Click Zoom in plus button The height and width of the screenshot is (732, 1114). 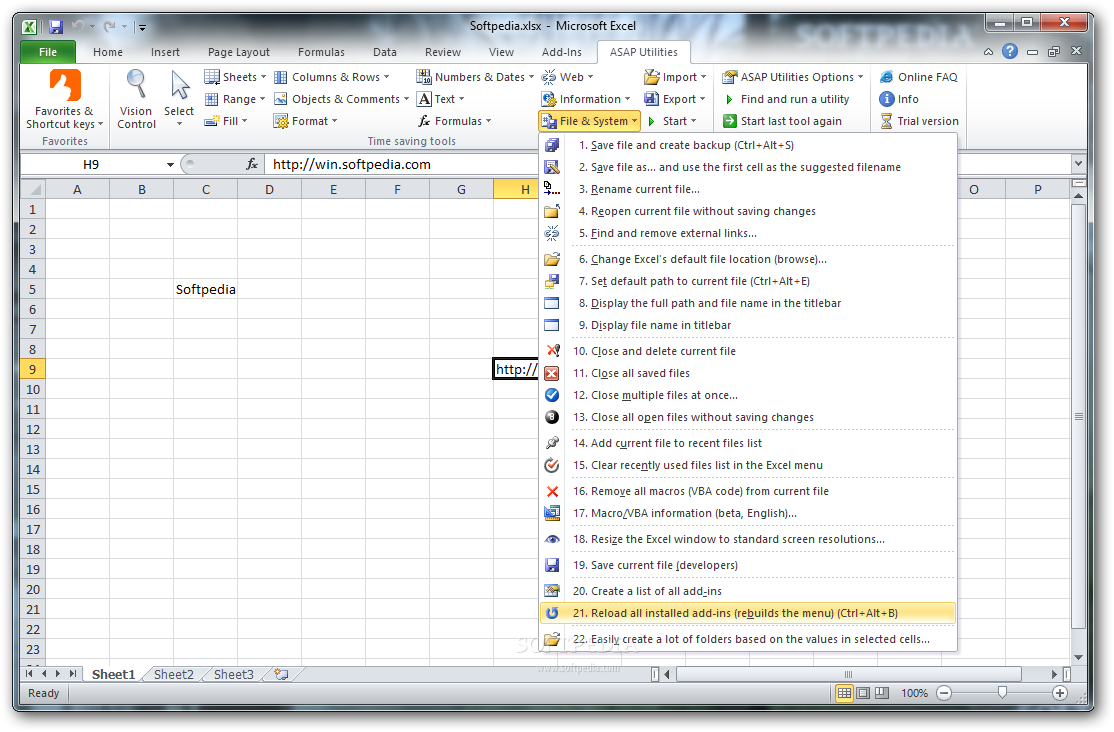point(1059,693)
